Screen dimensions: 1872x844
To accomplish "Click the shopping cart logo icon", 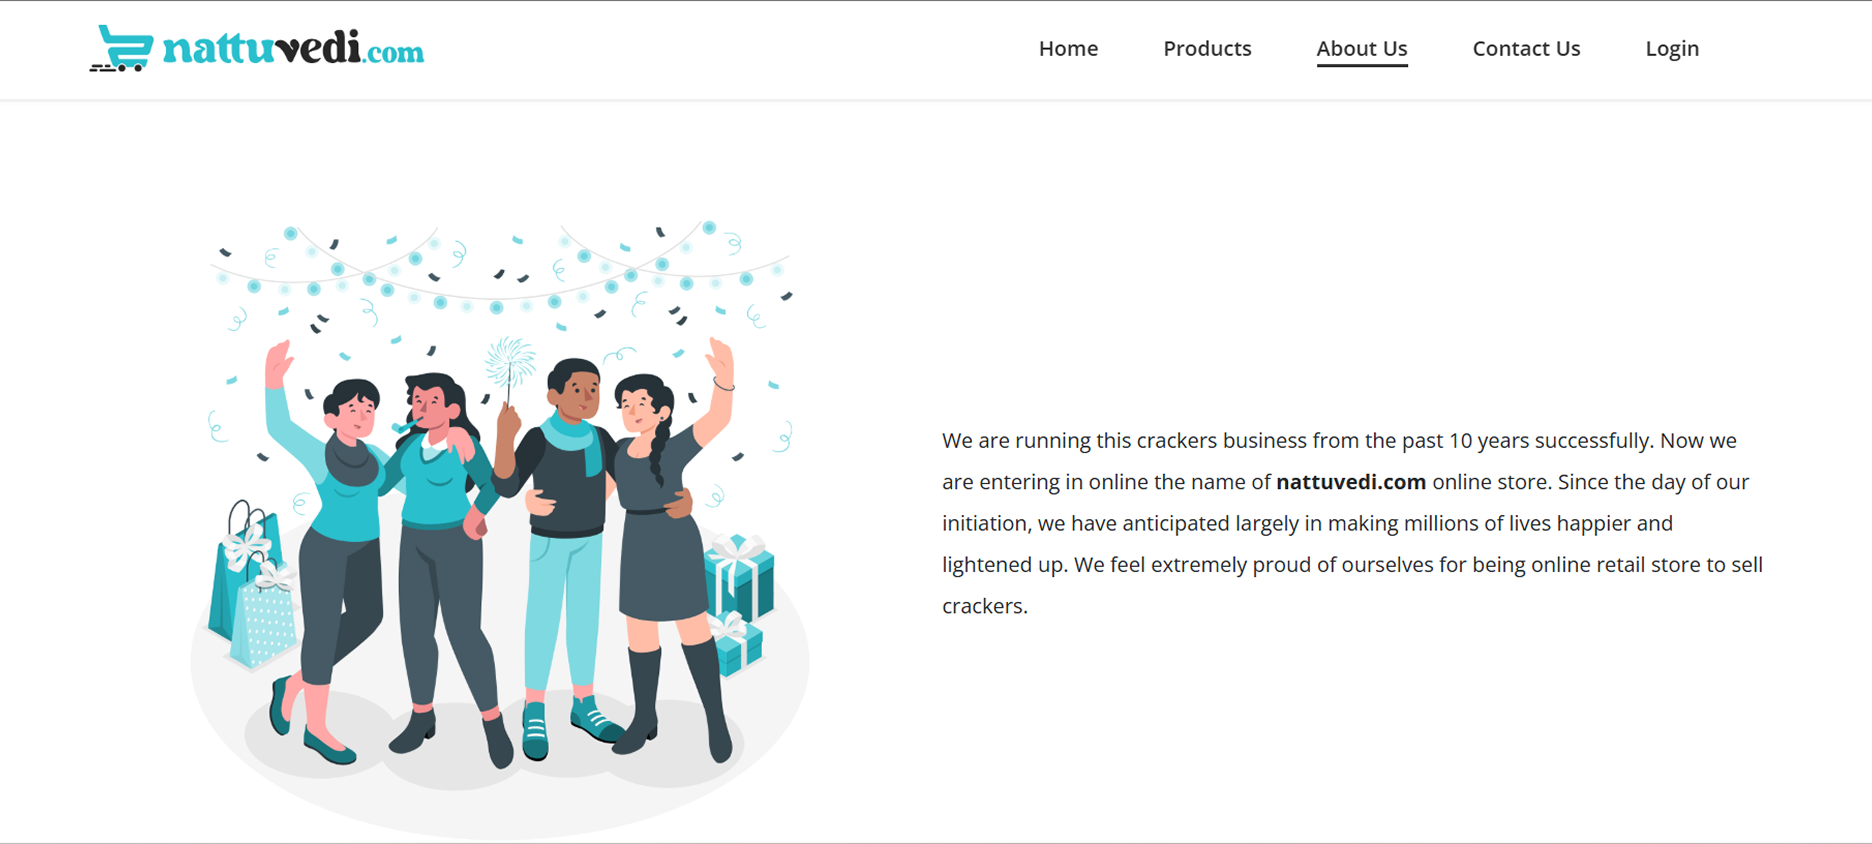I will (122, 48).
